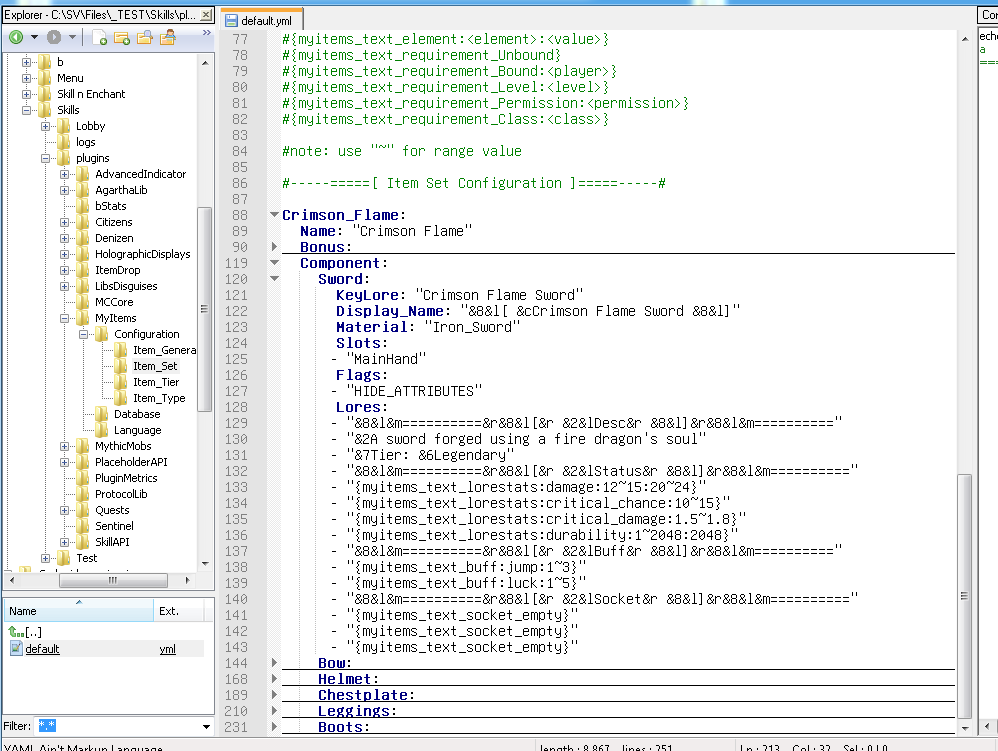Click the New Folder icon
The width and height of the screenshot is (998, 751).
click(122, 38)
